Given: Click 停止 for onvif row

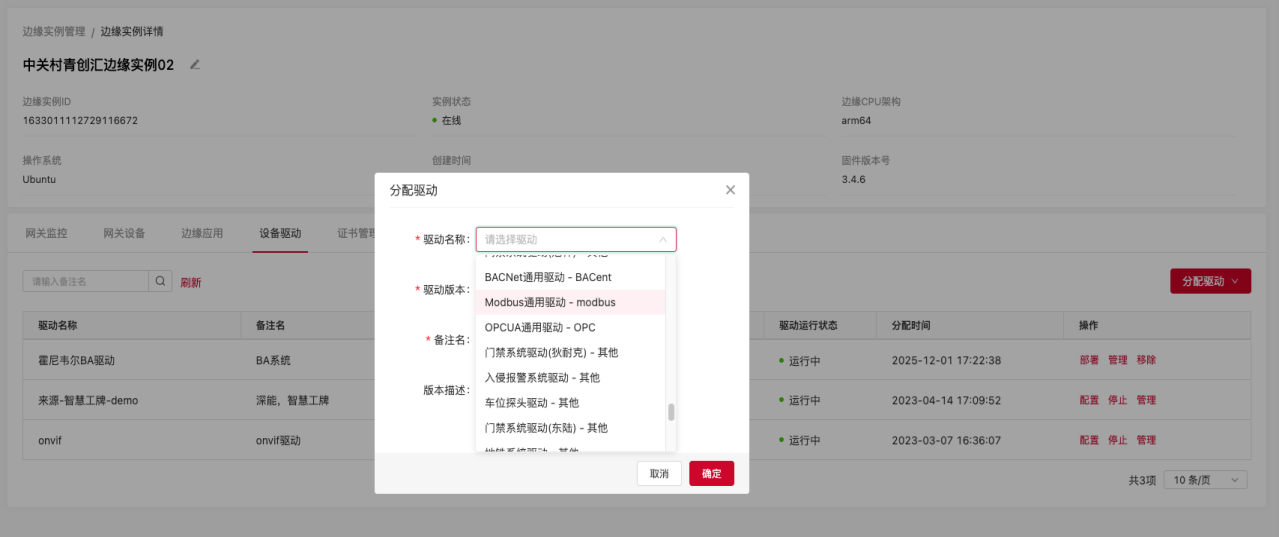Looking at the screenshot, I should coord(1117,440).
